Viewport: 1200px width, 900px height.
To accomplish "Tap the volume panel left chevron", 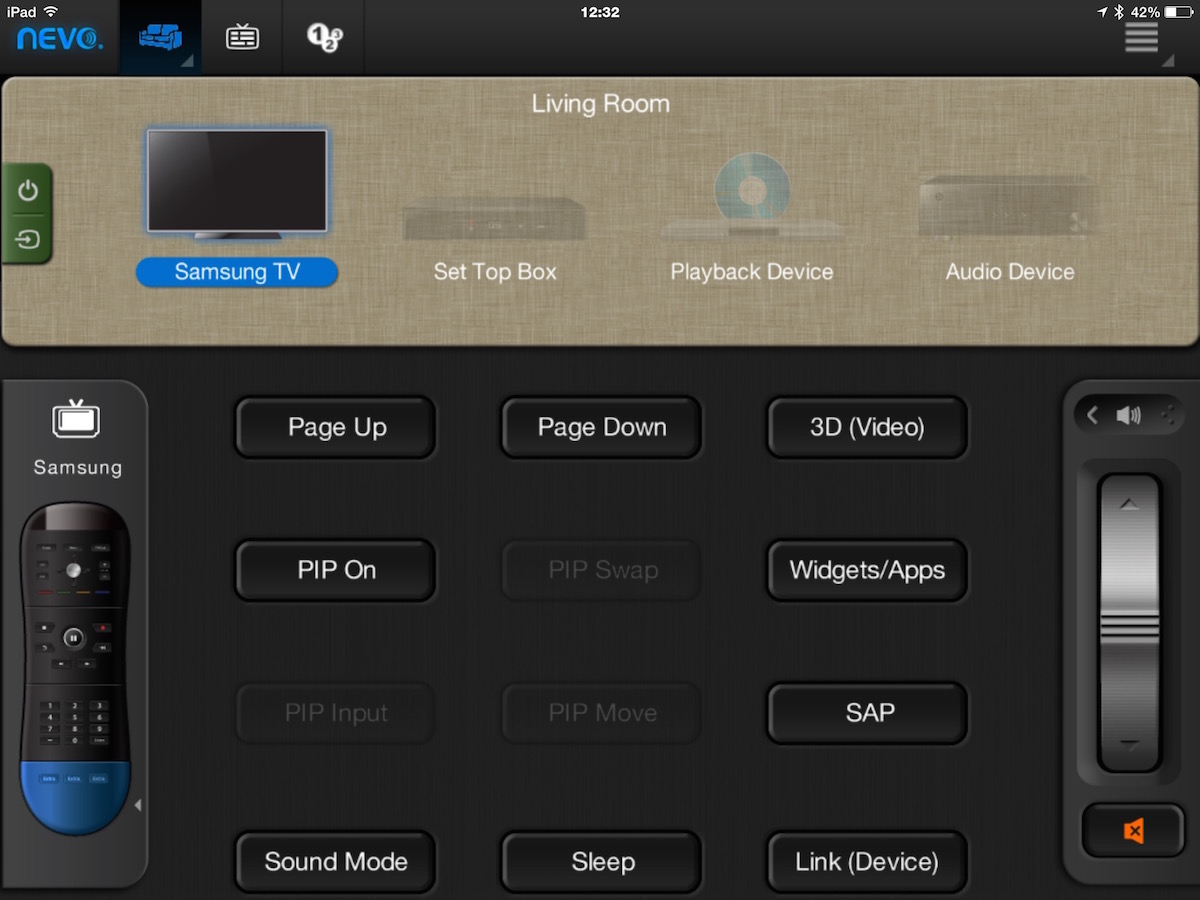I will click(1092, 415).
